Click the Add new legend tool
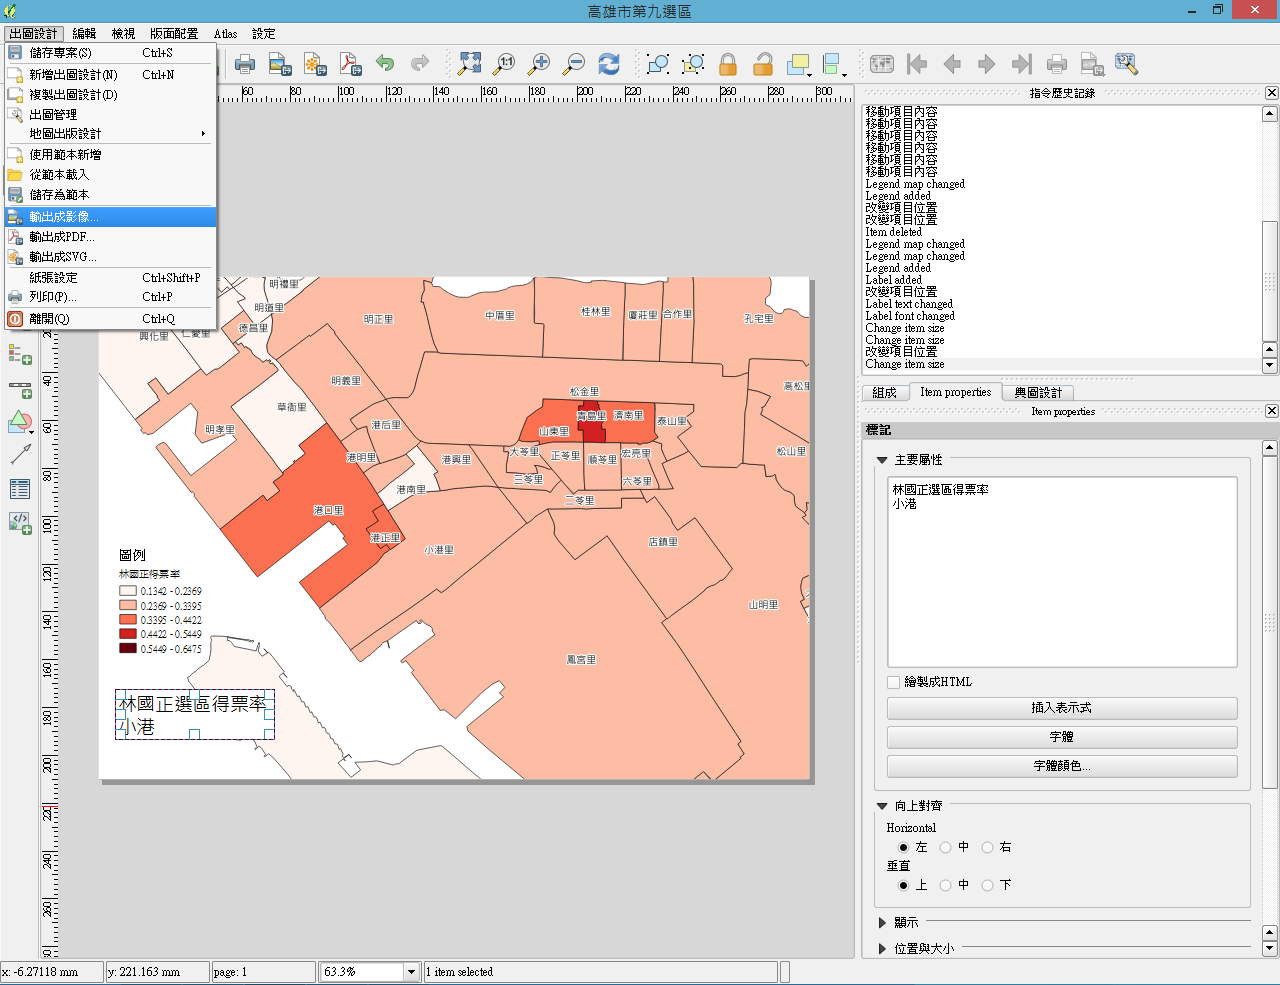 pos(19,355)
